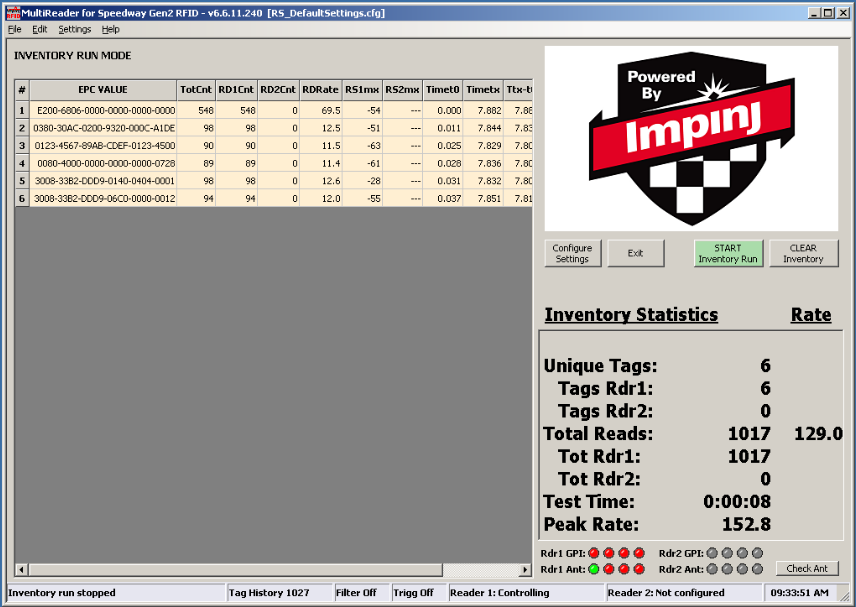Viewport: 856px width, 607px height.
Task: Click 'Trigg Off' in the status bar
Action: coord(413,593)
